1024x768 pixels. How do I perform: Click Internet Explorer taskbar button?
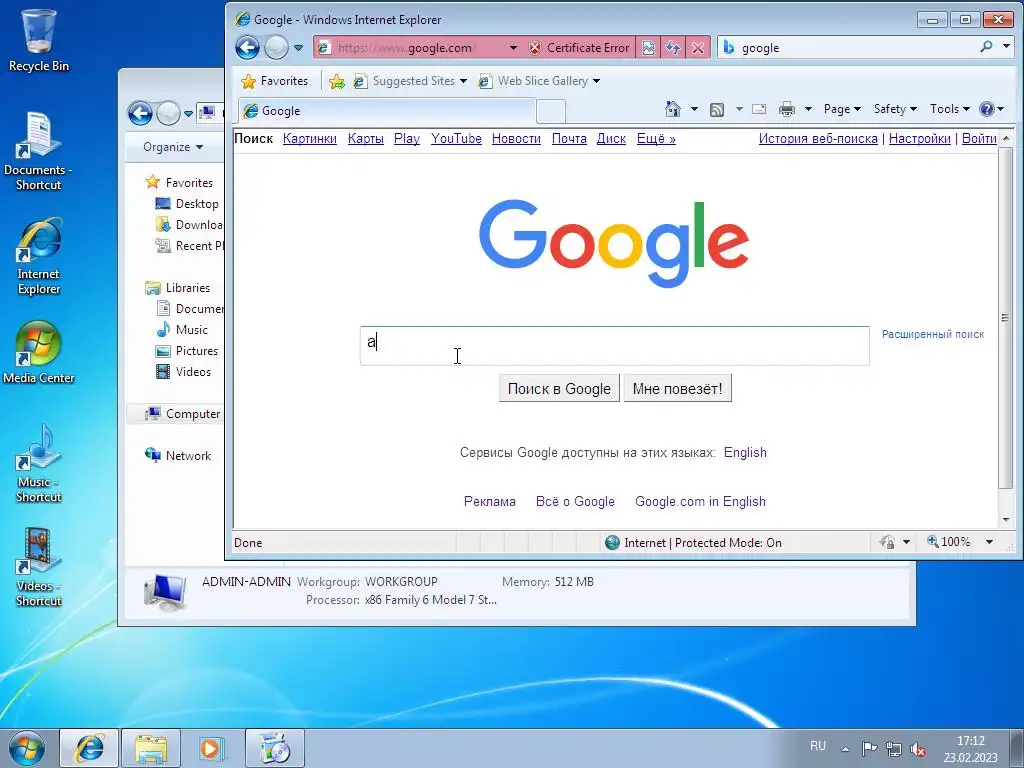(x=89, y=748)
